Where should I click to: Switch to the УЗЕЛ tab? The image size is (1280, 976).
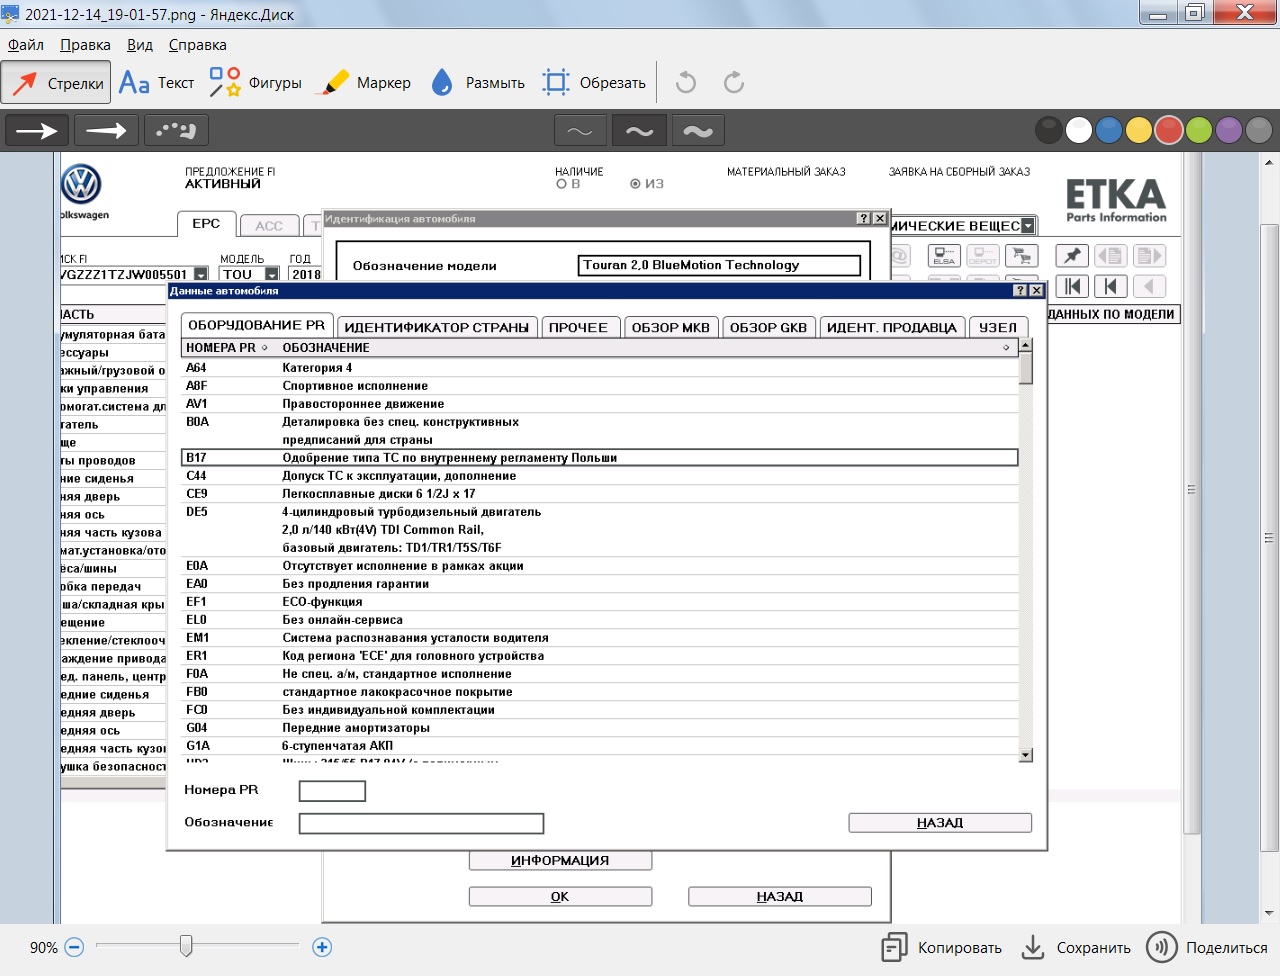998,327
